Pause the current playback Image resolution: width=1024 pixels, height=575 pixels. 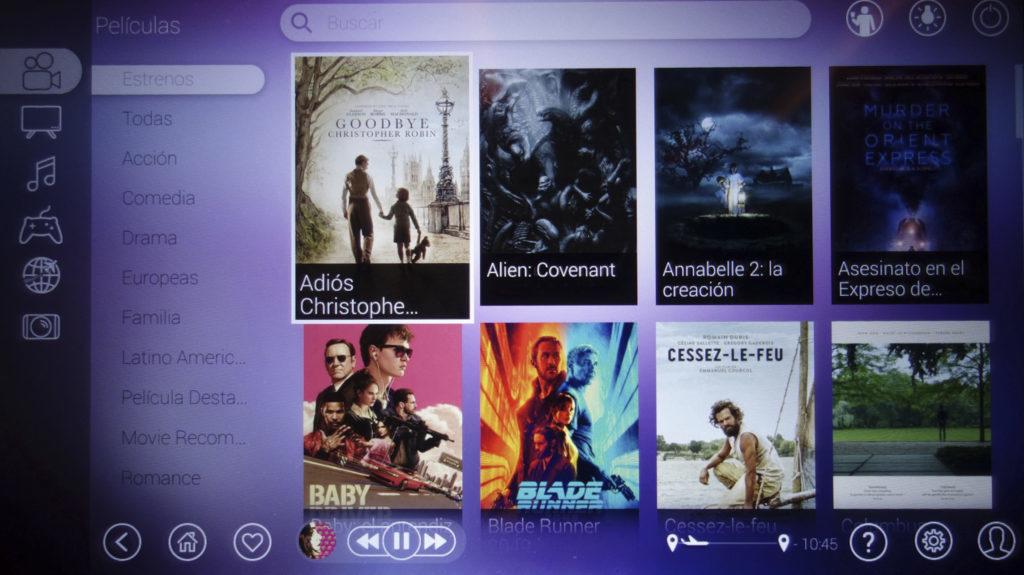[x=401, y=542]
